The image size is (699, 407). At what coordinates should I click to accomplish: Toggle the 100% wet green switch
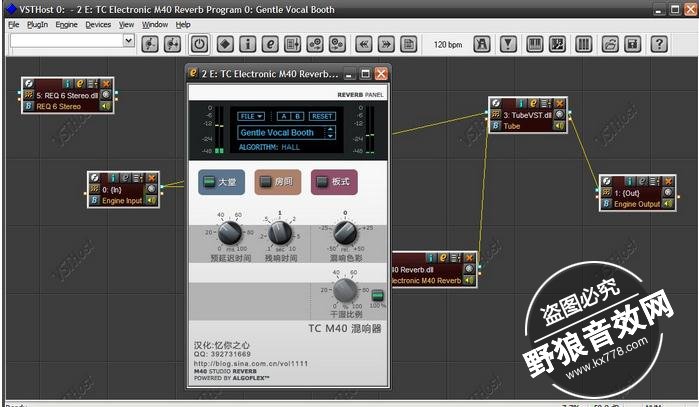pyautogui.click(x=378, y=296)
